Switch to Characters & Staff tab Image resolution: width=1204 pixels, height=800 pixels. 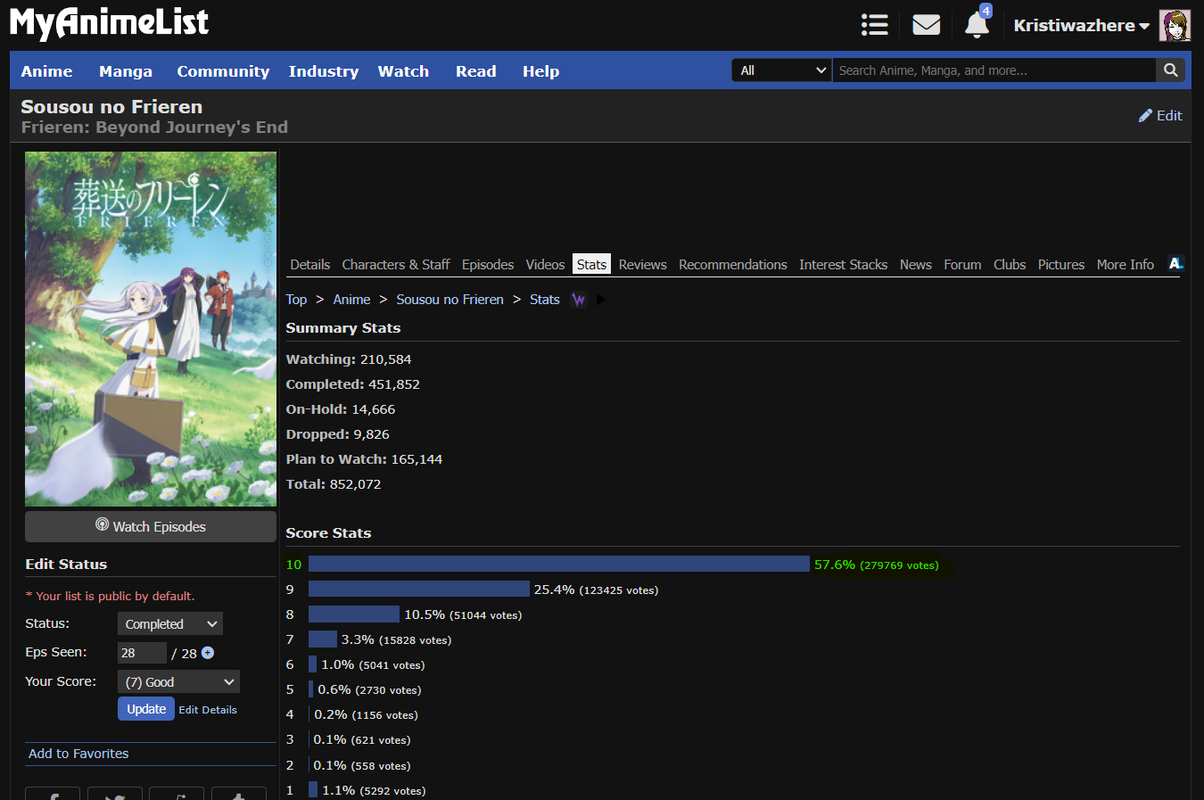396,264
